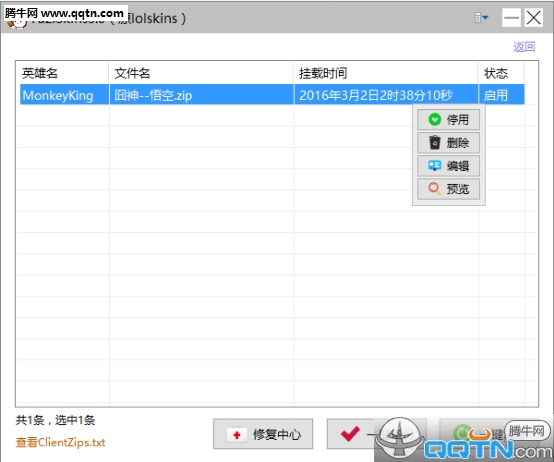The height and width of the screenshot is (462, 554).
Task: Click the app logo in title bar
Action: tap(16, 23)
